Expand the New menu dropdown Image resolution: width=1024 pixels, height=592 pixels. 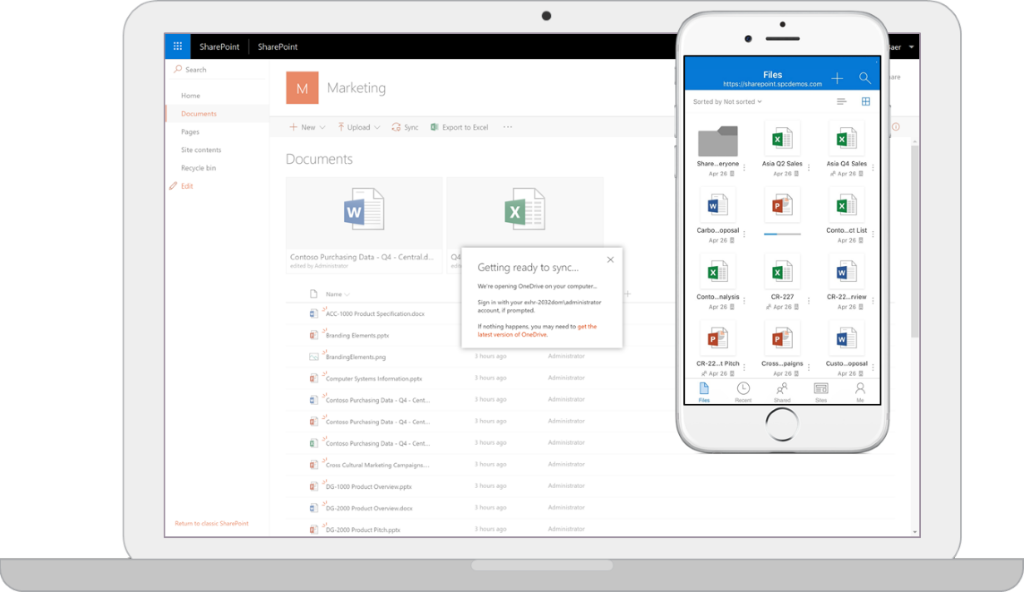(x=322, y=127)
